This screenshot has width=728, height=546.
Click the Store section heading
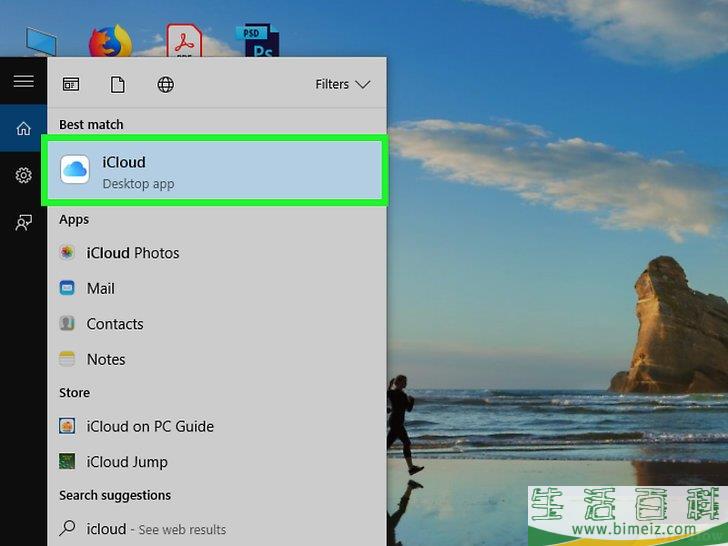click(x=74, y=393)
